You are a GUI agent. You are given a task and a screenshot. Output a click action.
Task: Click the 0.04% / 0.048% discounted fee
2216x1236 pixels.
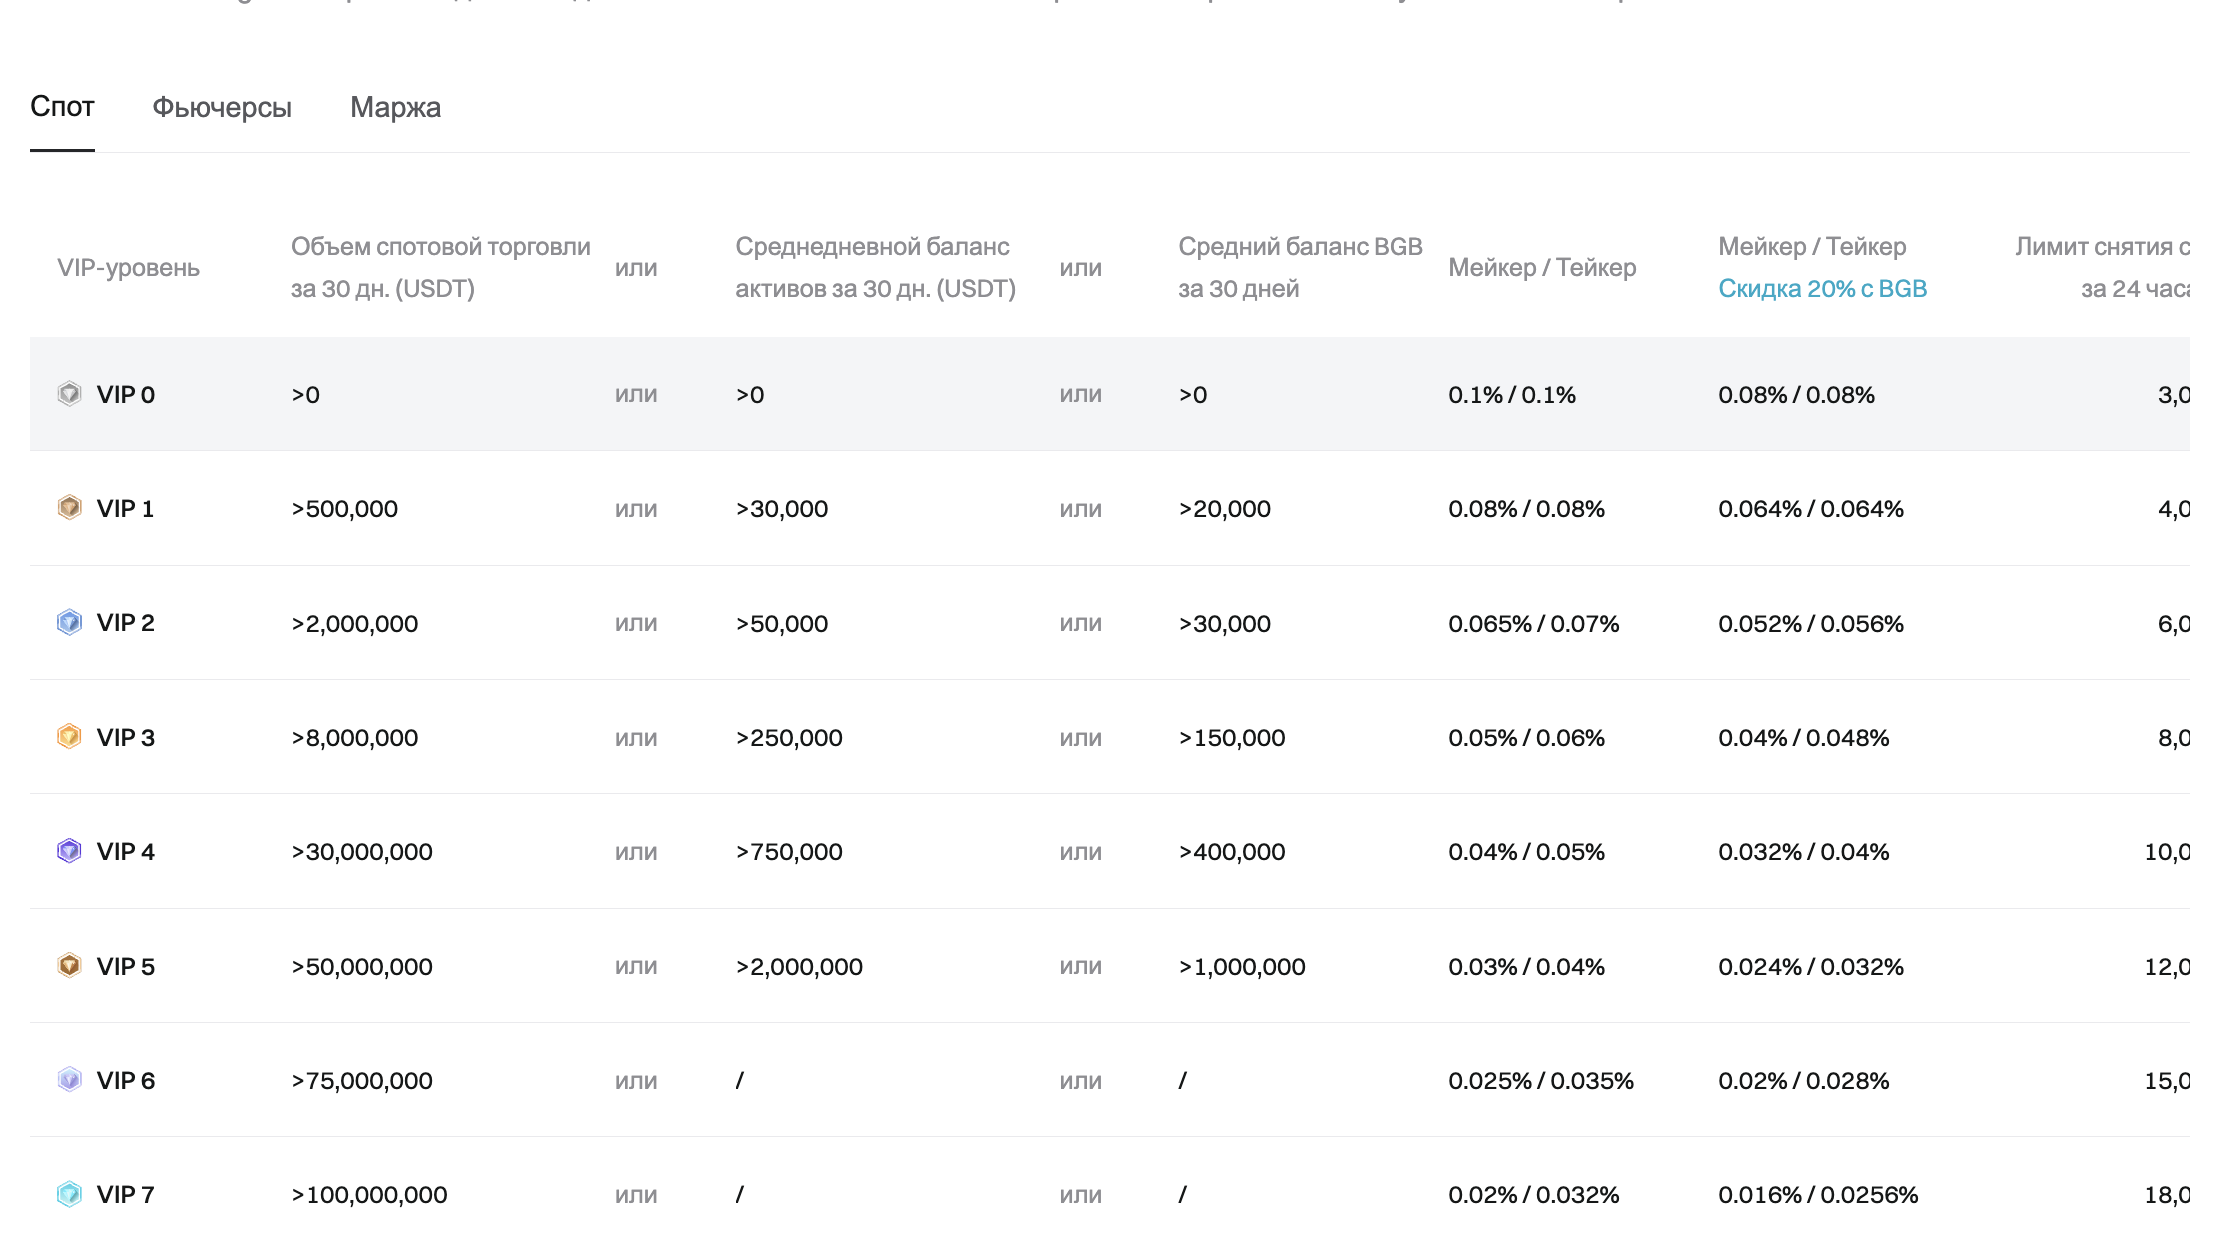point(1804,738)
